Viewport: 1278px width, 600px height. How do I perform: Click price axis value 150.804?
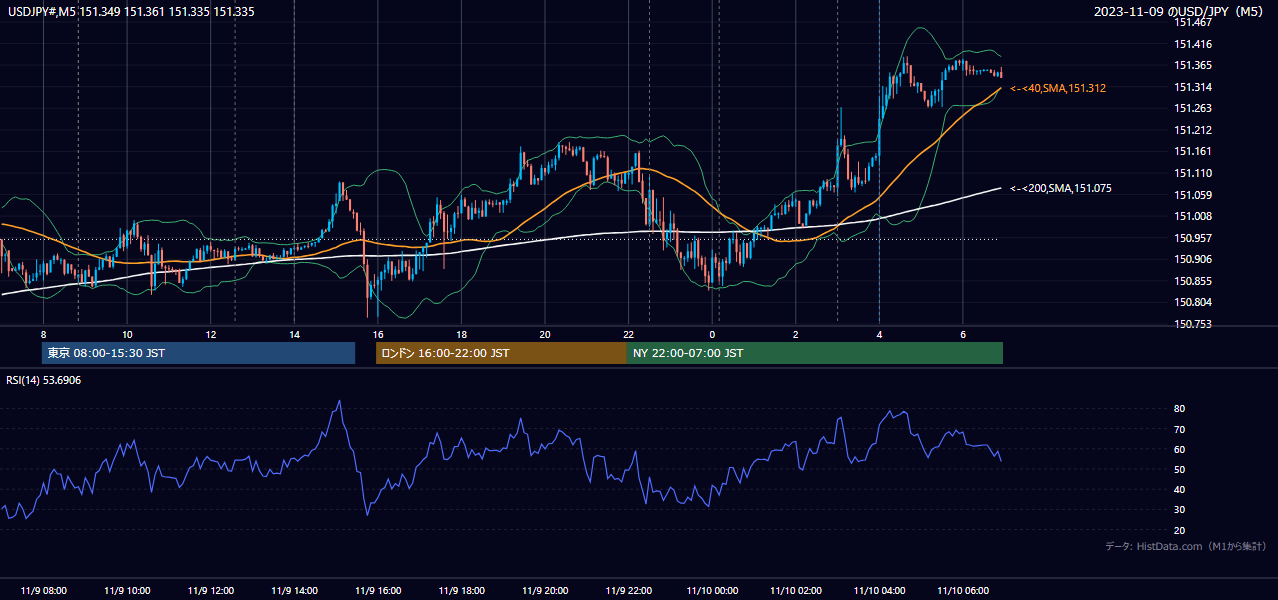pos(1192,302)
